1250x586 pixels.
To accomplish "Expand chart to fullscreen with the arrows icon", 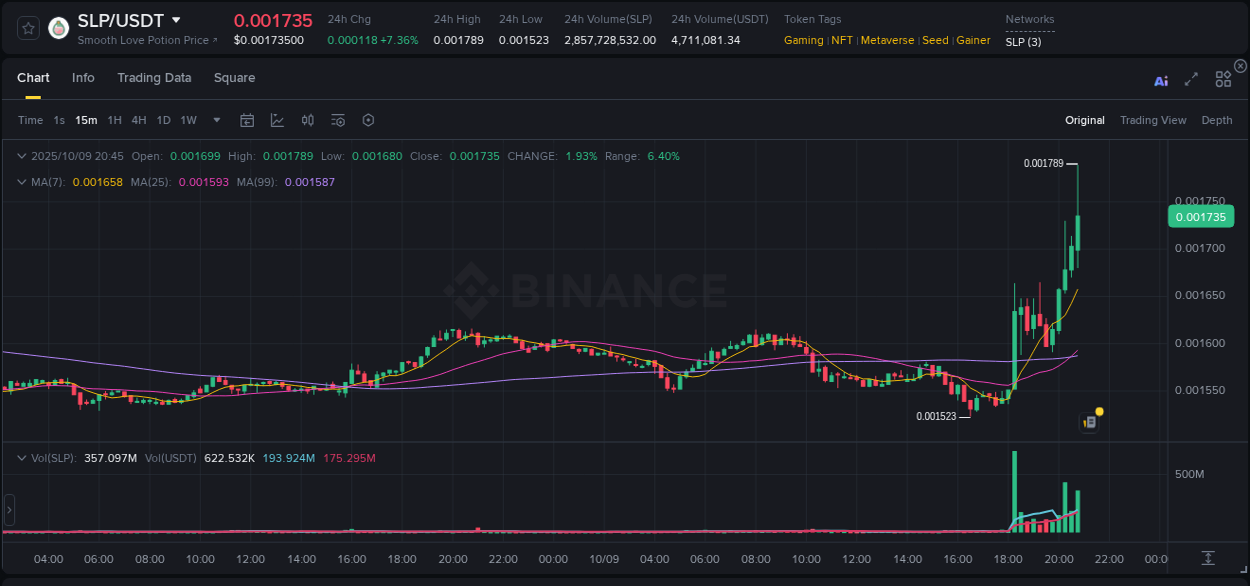I will tap(1190, 81).
